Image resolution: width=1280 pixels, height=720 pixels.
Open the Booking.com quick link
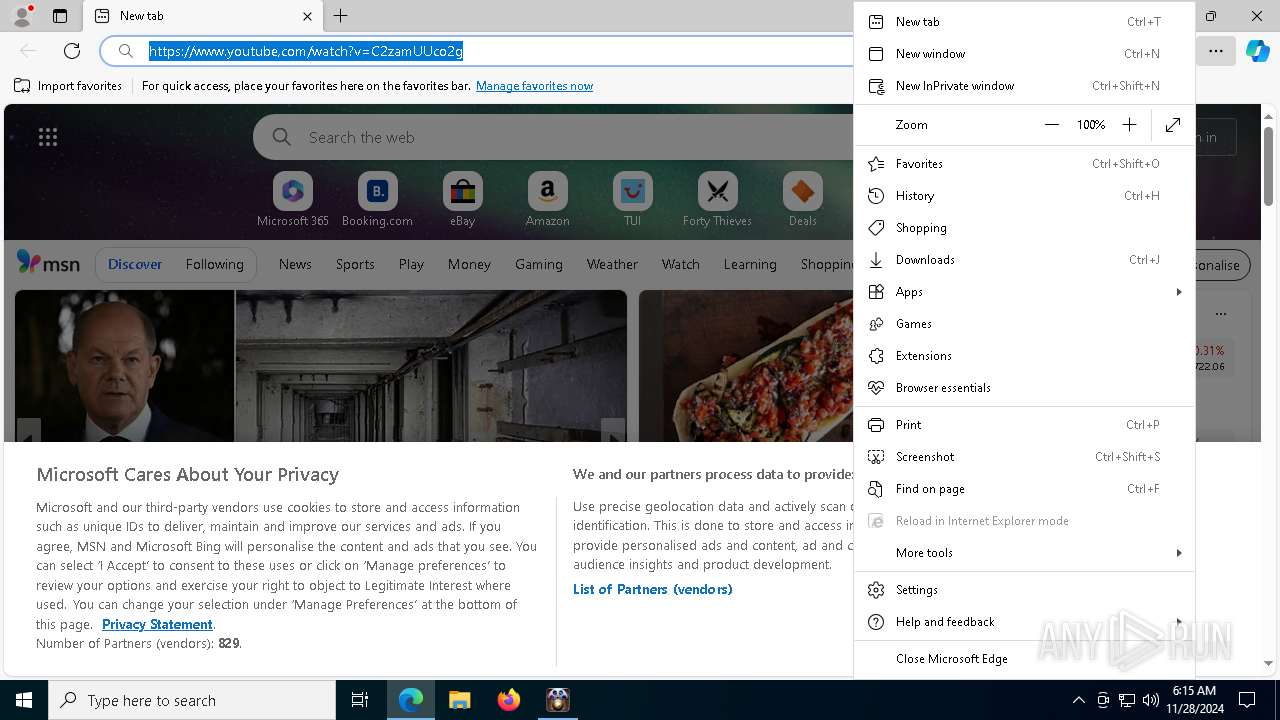(377, 199)
